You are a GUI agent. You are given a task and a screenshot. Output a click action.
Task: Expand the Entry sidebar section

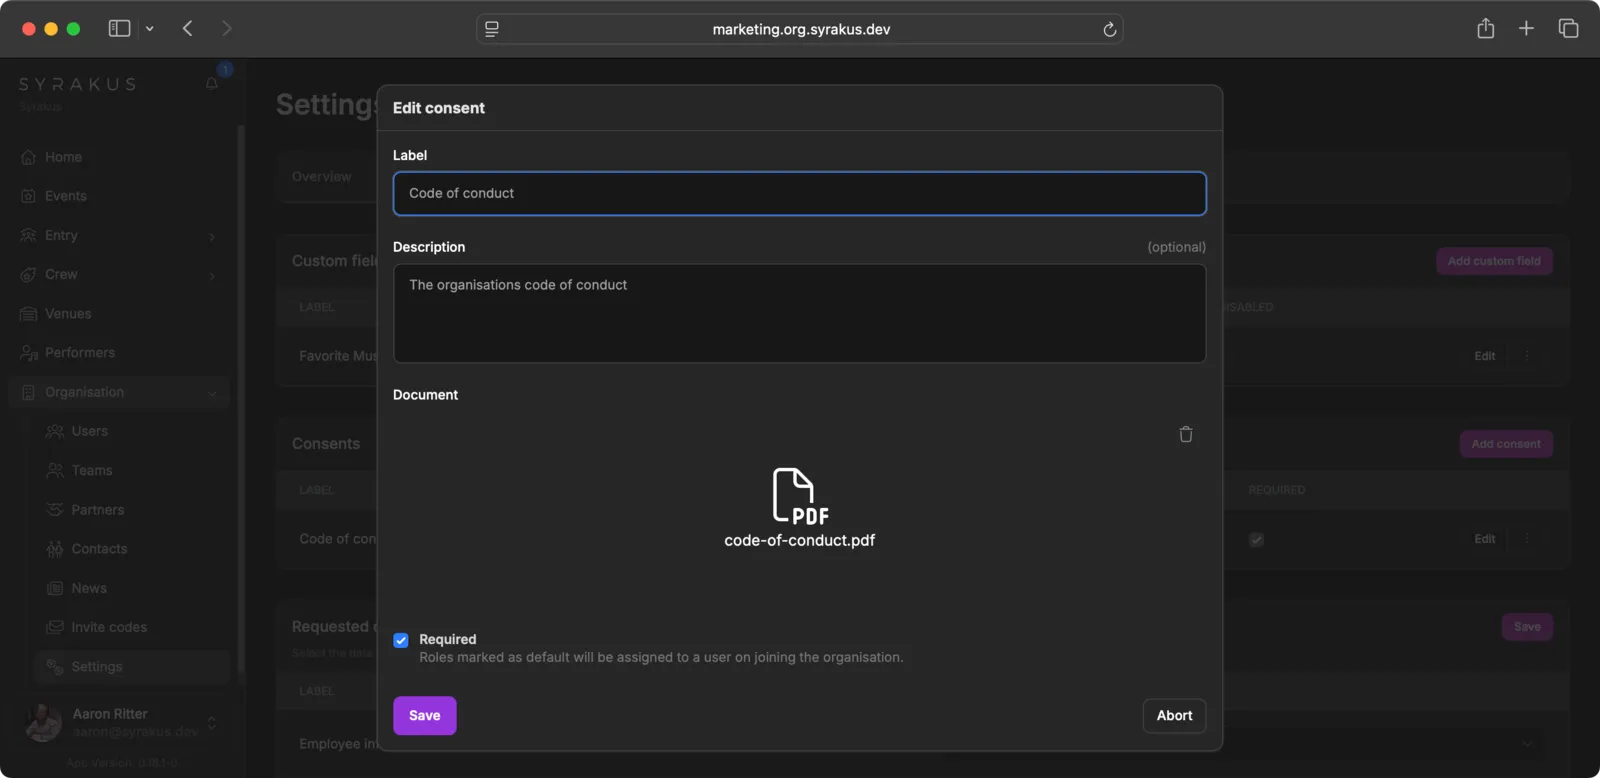pos(211,236)
